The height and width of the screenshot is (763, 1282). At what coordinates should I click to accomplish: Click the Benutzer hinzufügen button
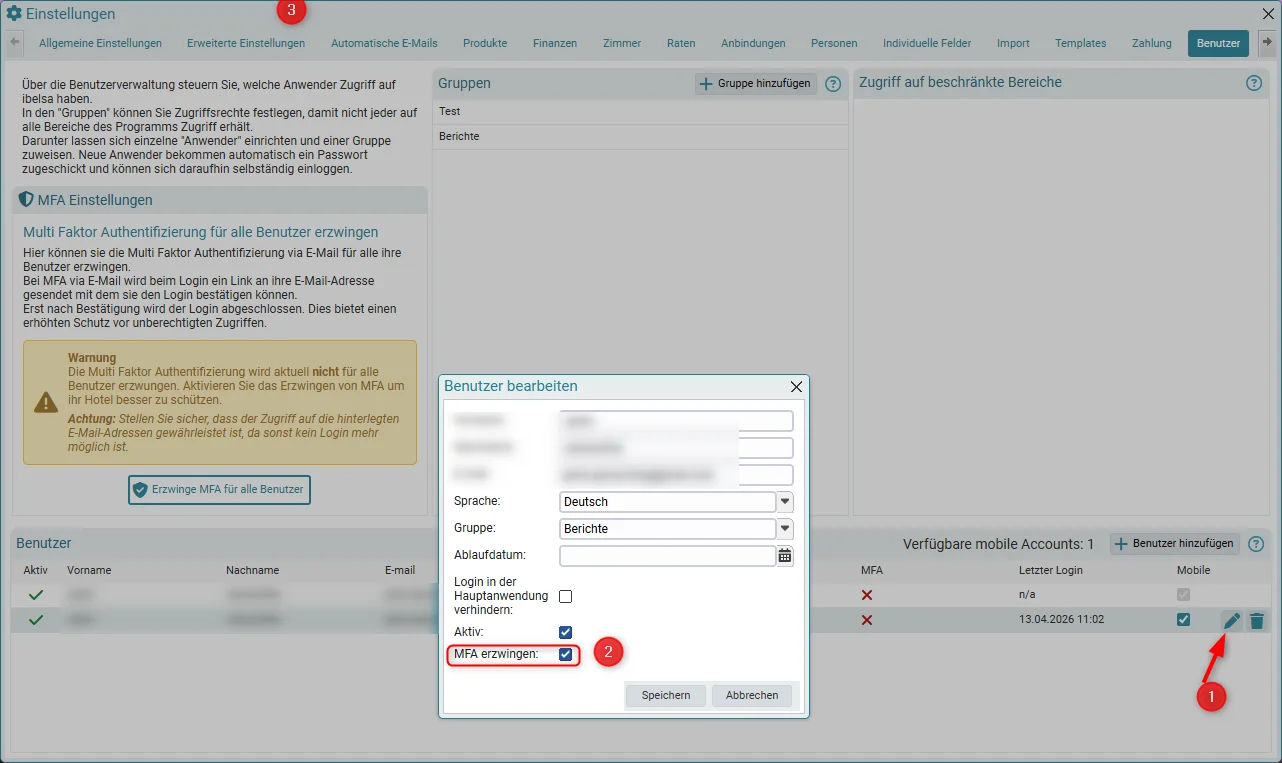[1175, 544]
